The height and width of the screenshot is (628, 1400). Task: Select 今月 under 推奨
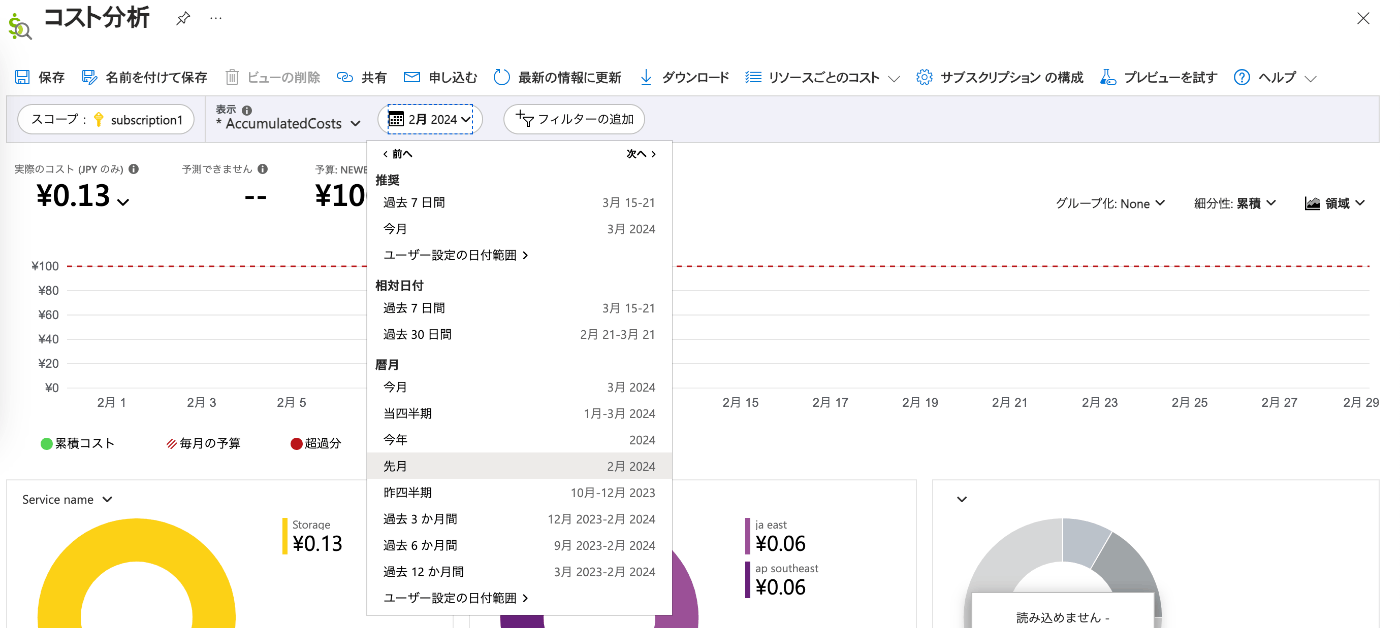tap(519, 229)
